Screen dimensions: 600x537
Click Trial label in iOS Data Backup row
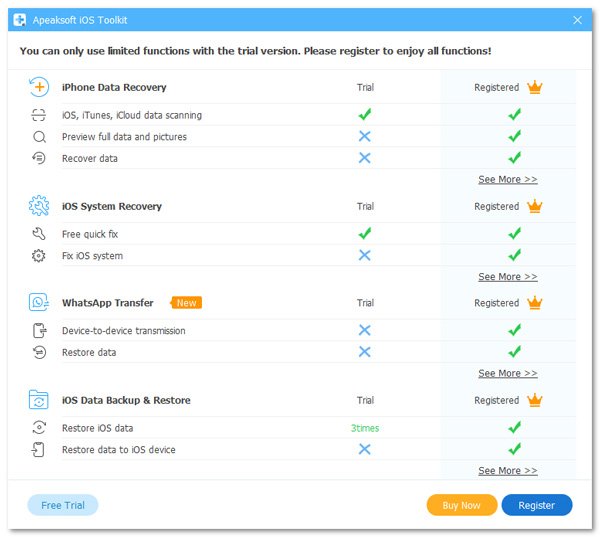click(x=365, y=400)
